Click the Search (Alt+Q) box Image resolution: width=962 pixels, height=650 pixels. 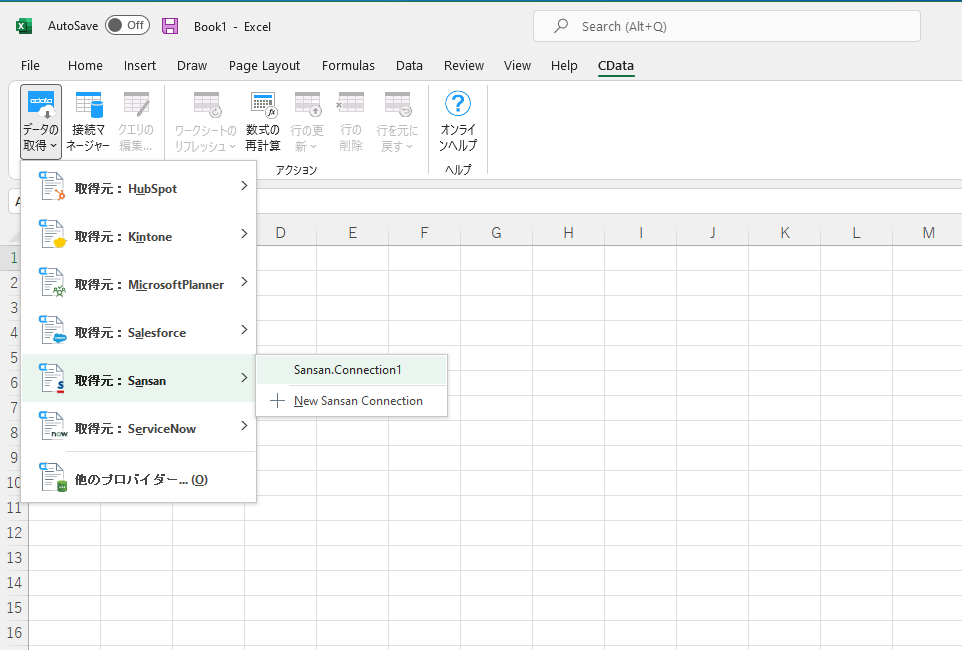point(726,26)
